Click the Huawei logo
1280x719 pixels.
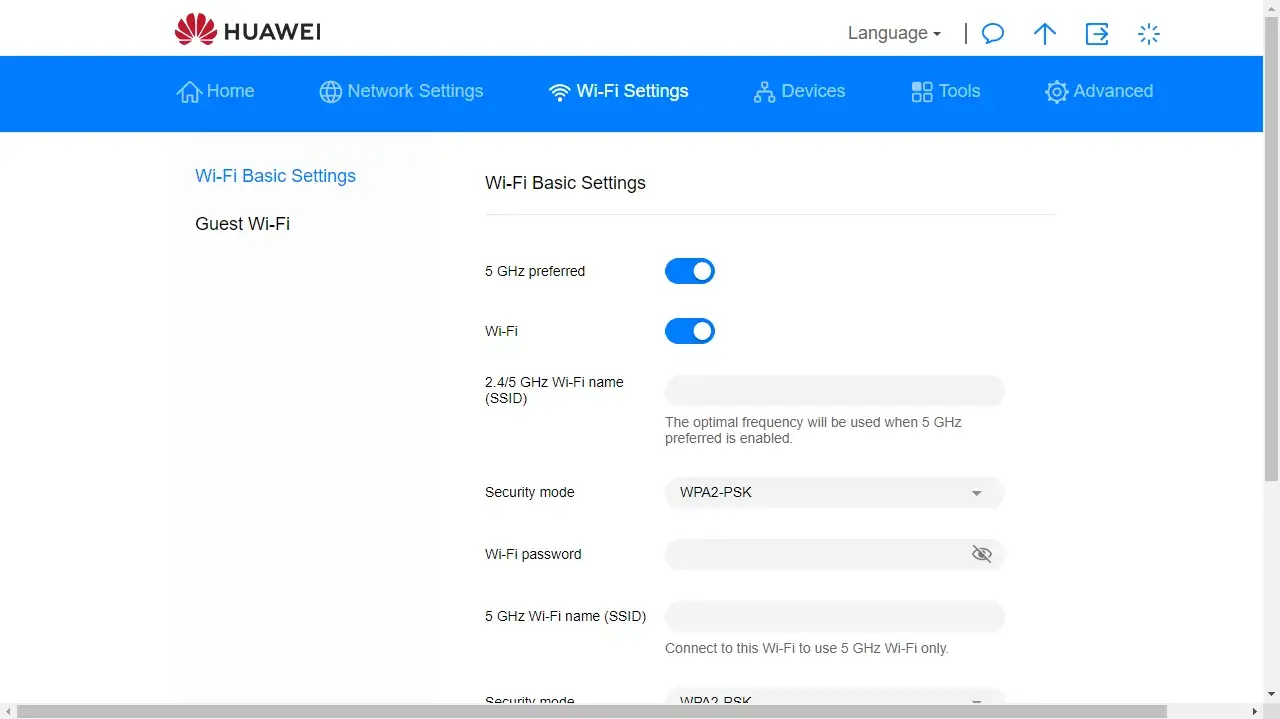pos(247,31)
